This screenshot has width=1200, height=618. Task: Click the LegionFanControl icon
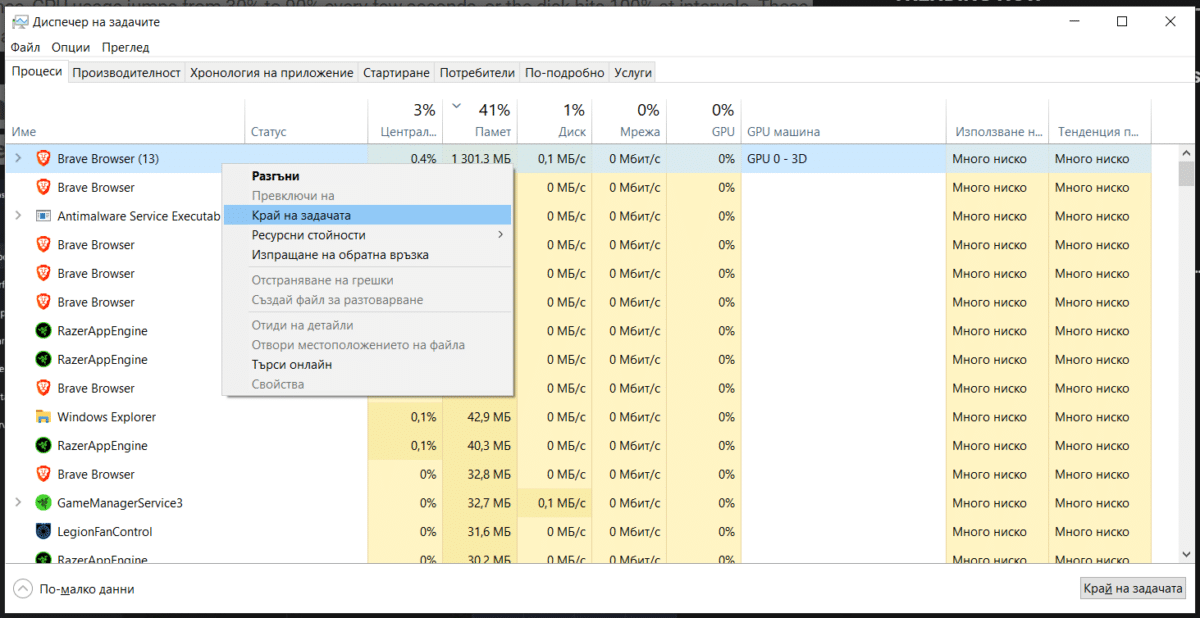(43, 532)
